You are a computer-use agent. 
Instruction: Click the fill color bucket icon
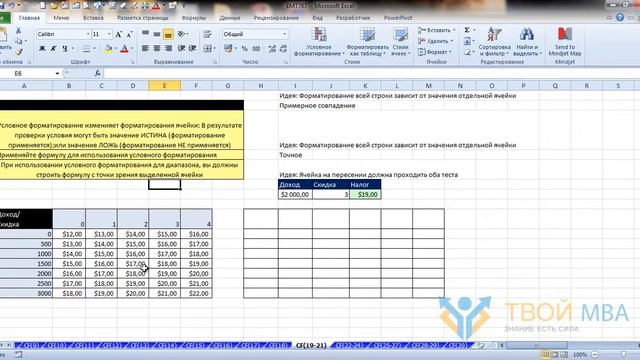[x=108, y=49]
